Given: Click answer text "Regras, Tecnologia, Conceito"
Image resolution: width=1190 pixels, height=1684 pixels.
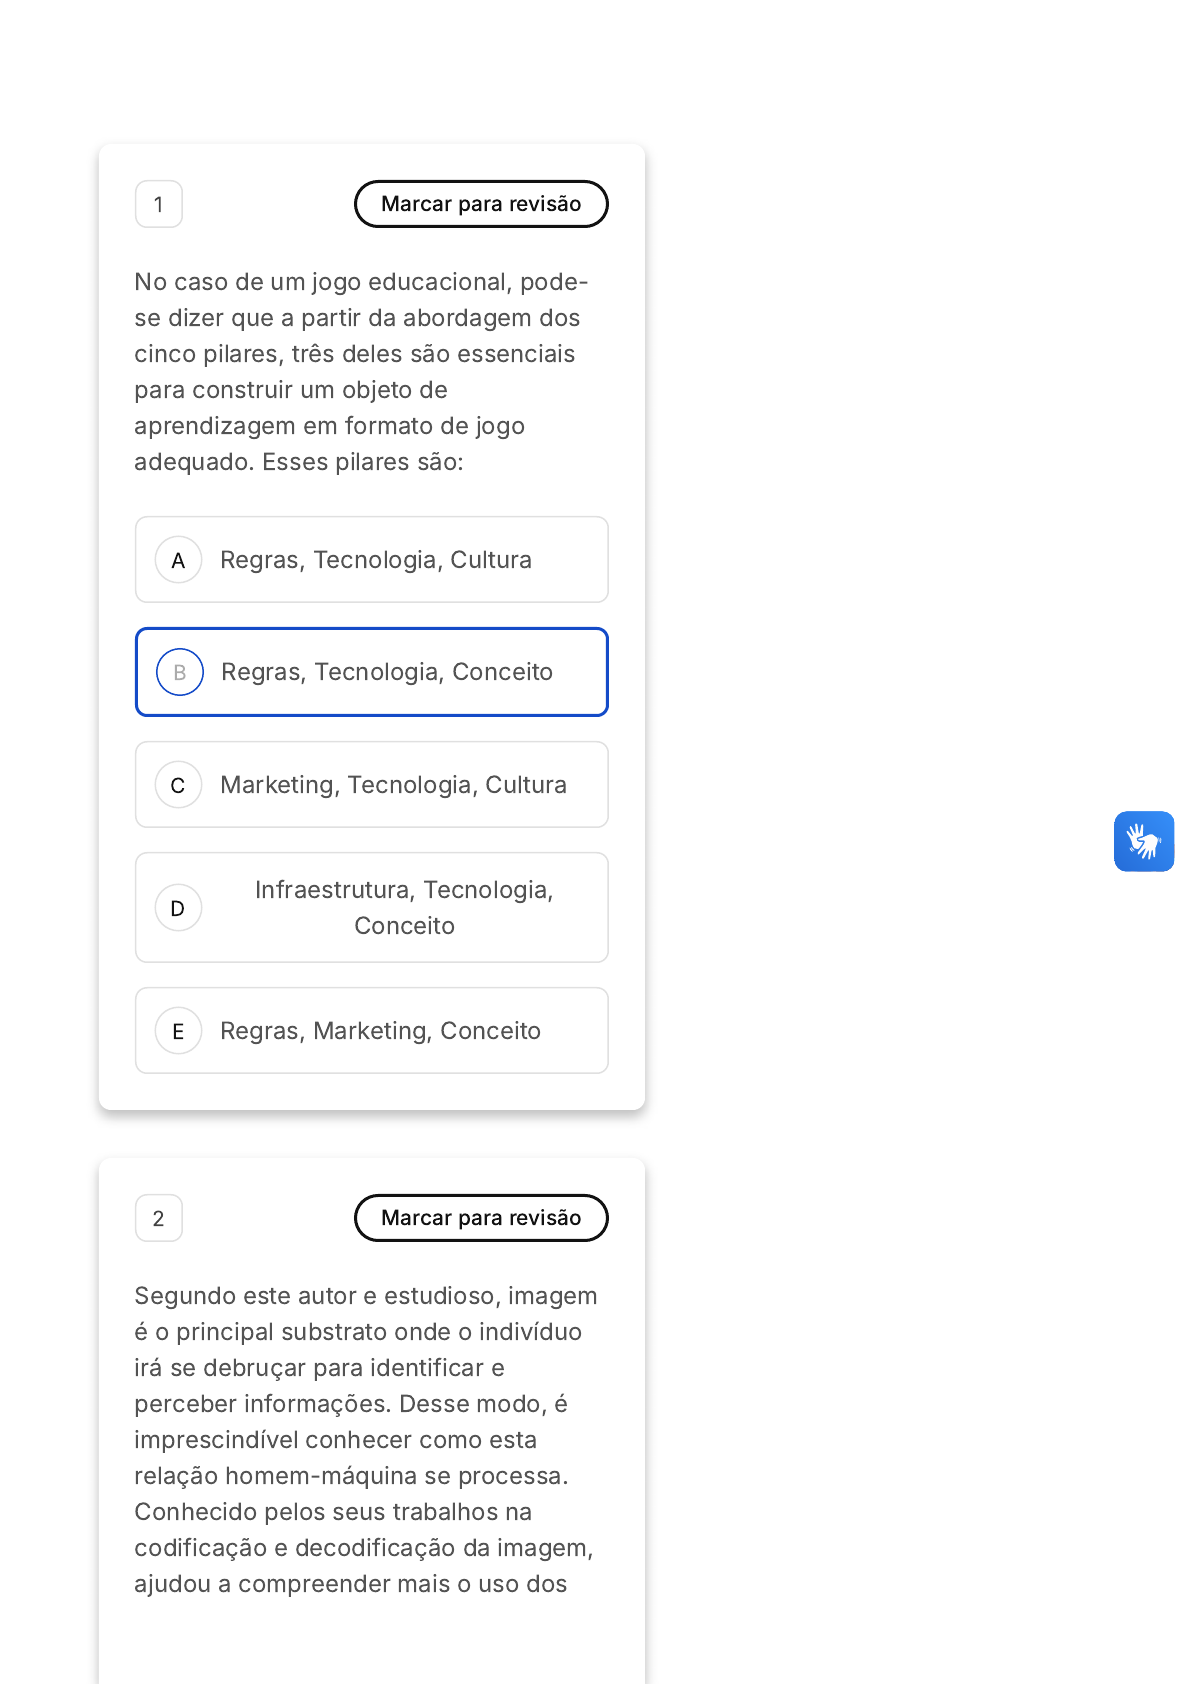Looking at the screenshot, I should tap(387, 672).
